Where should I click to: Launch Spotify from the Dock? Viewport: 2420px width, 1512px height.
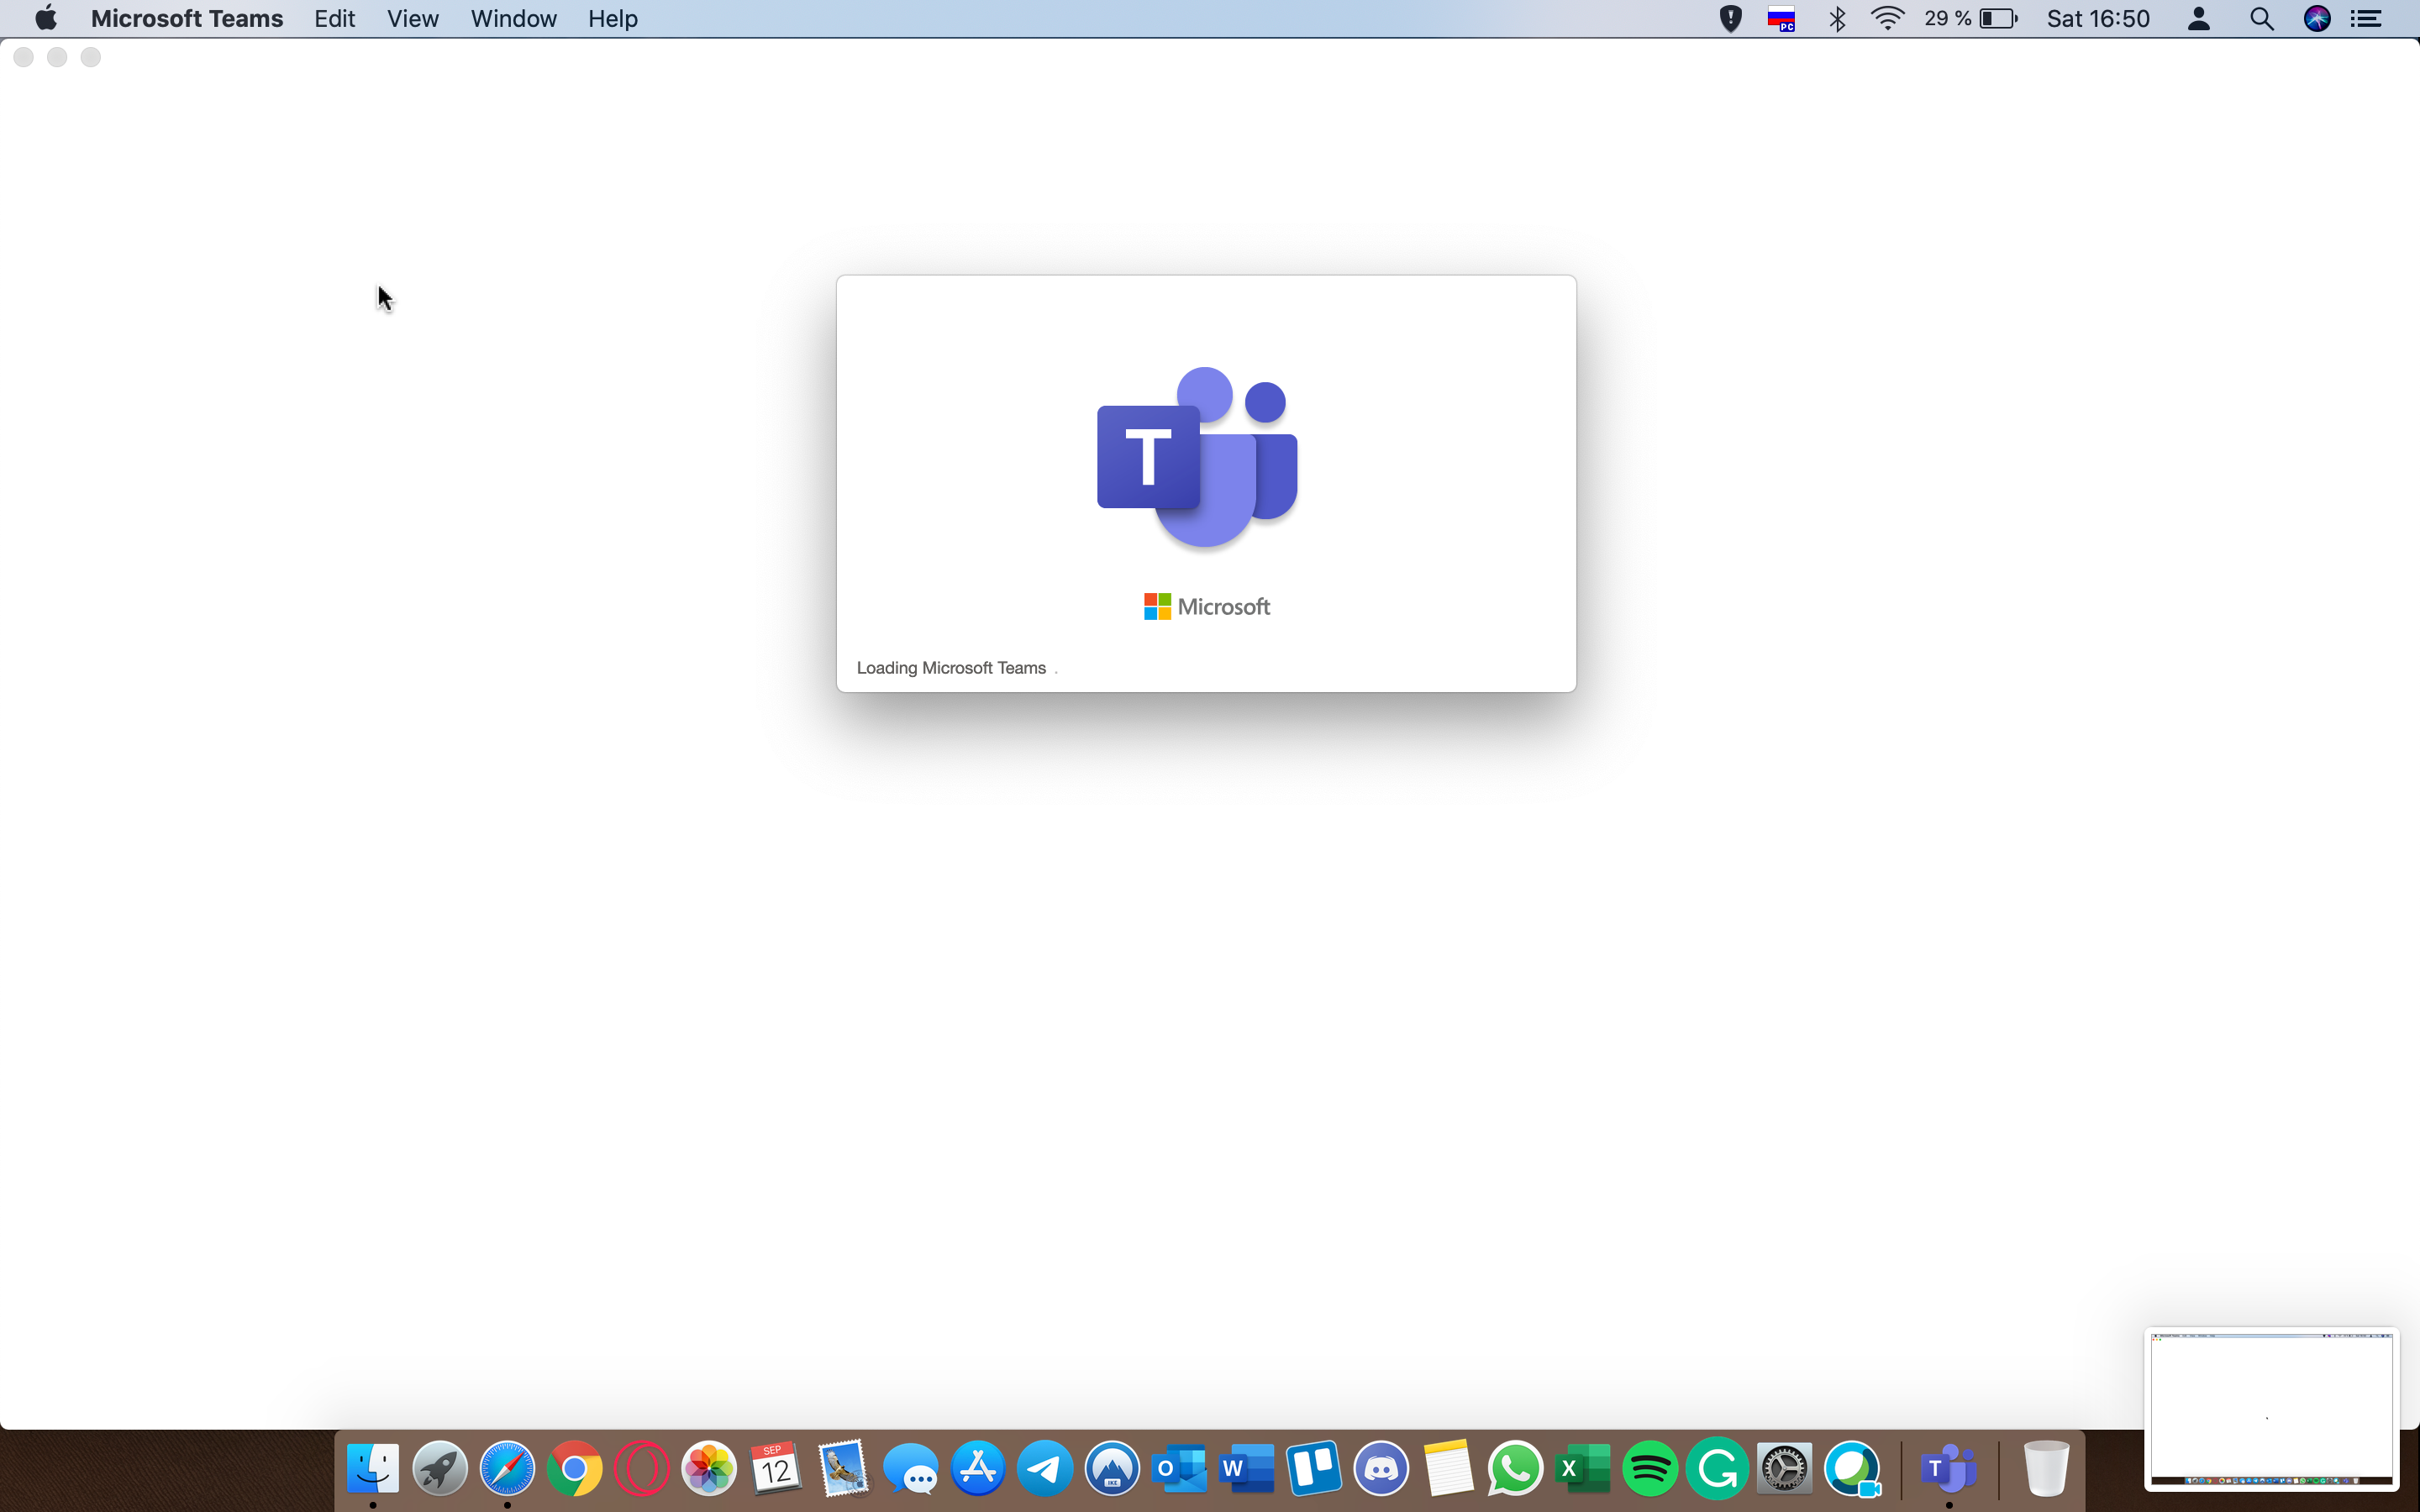pos(1649,1468)
